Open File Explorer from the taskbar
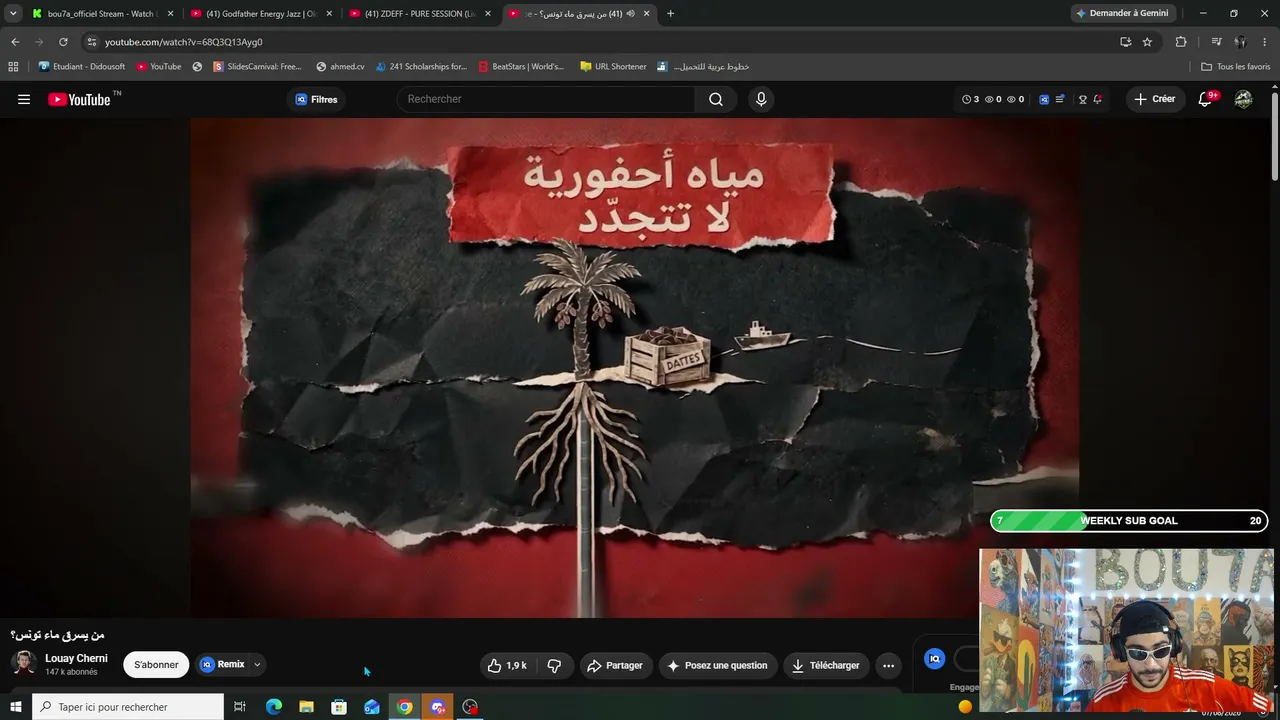 (306, 707)
